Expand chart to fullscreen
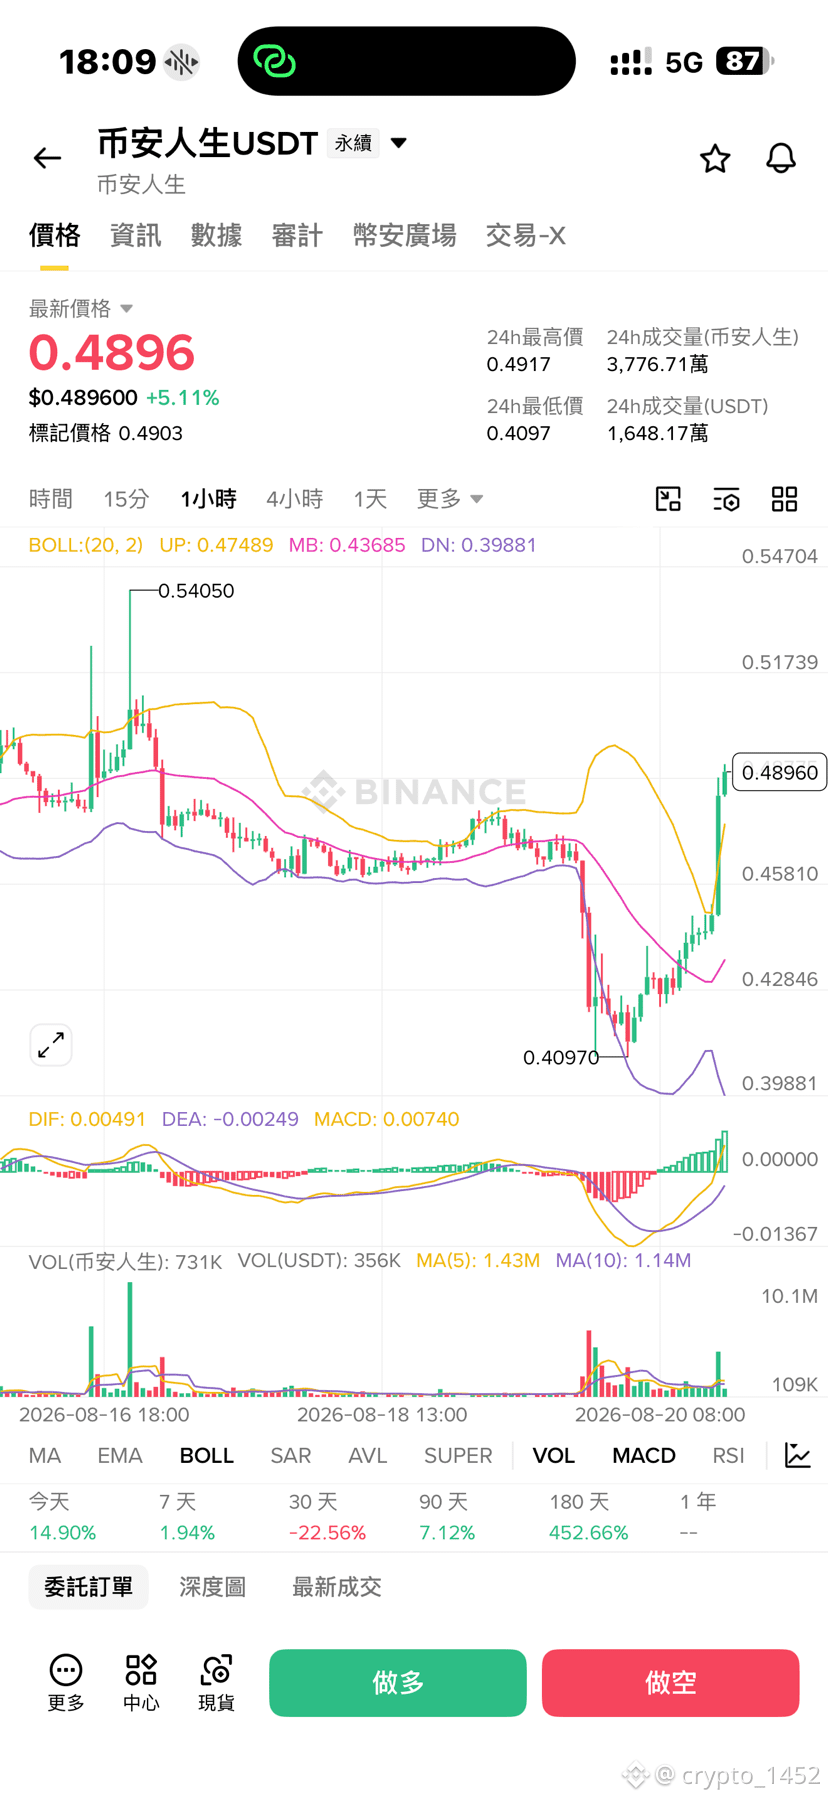 51,1045
